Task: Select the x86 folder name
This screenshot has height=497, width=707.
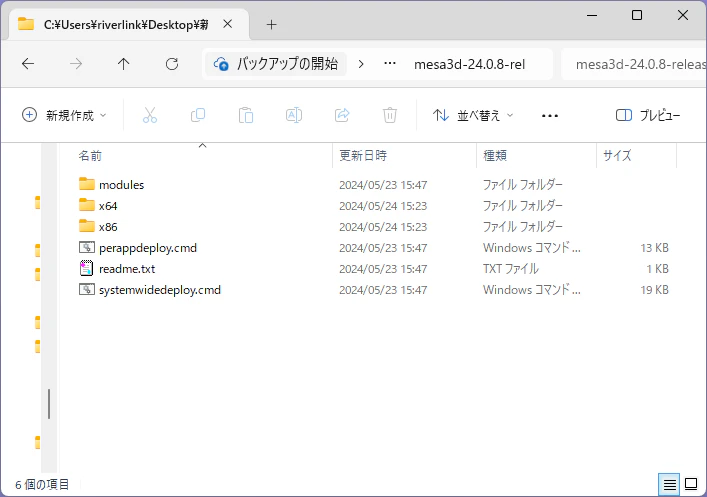Action: (x=108, y=227)
